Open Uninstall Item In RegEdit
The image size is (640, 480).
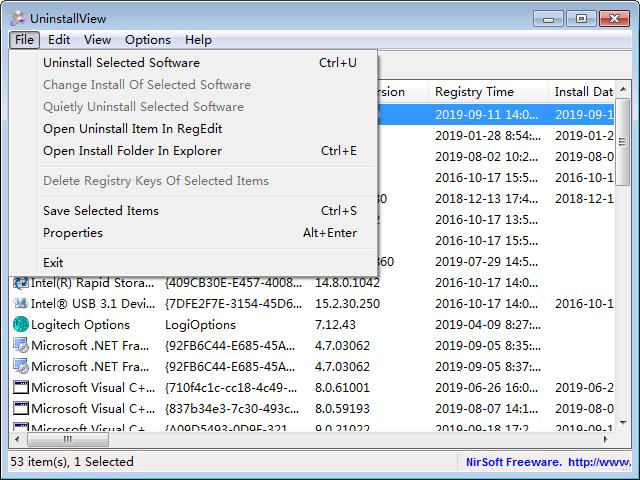click(x=132, y=129)
